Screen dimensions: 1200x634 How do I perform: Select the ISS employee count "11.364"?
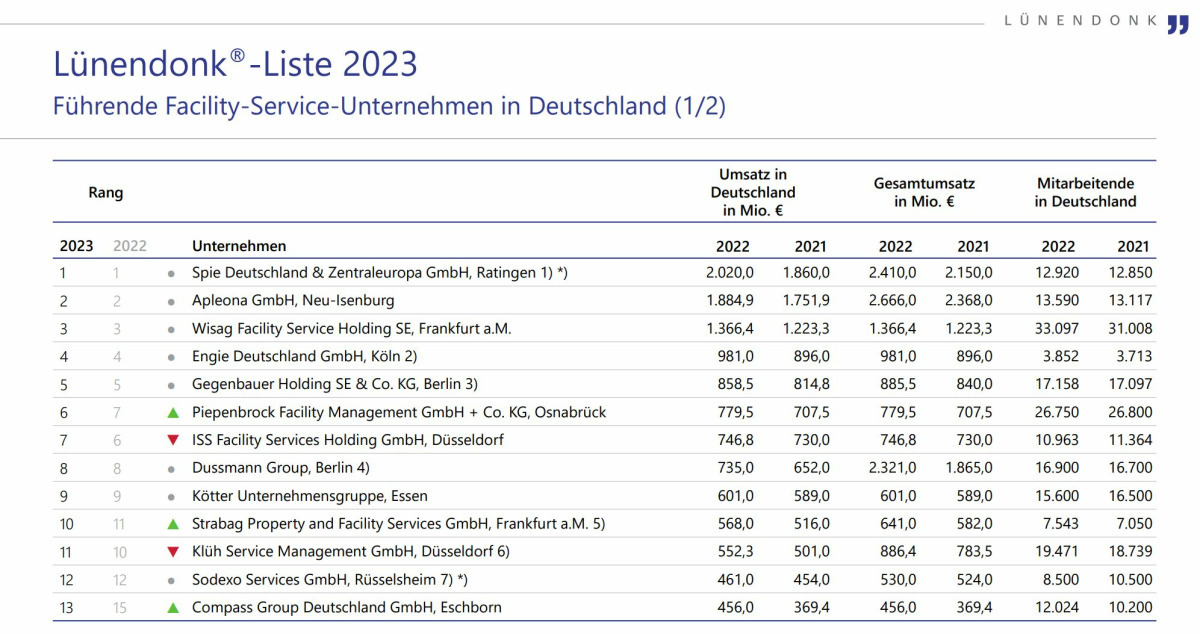pyautogui.click(x=1131, y=440)
